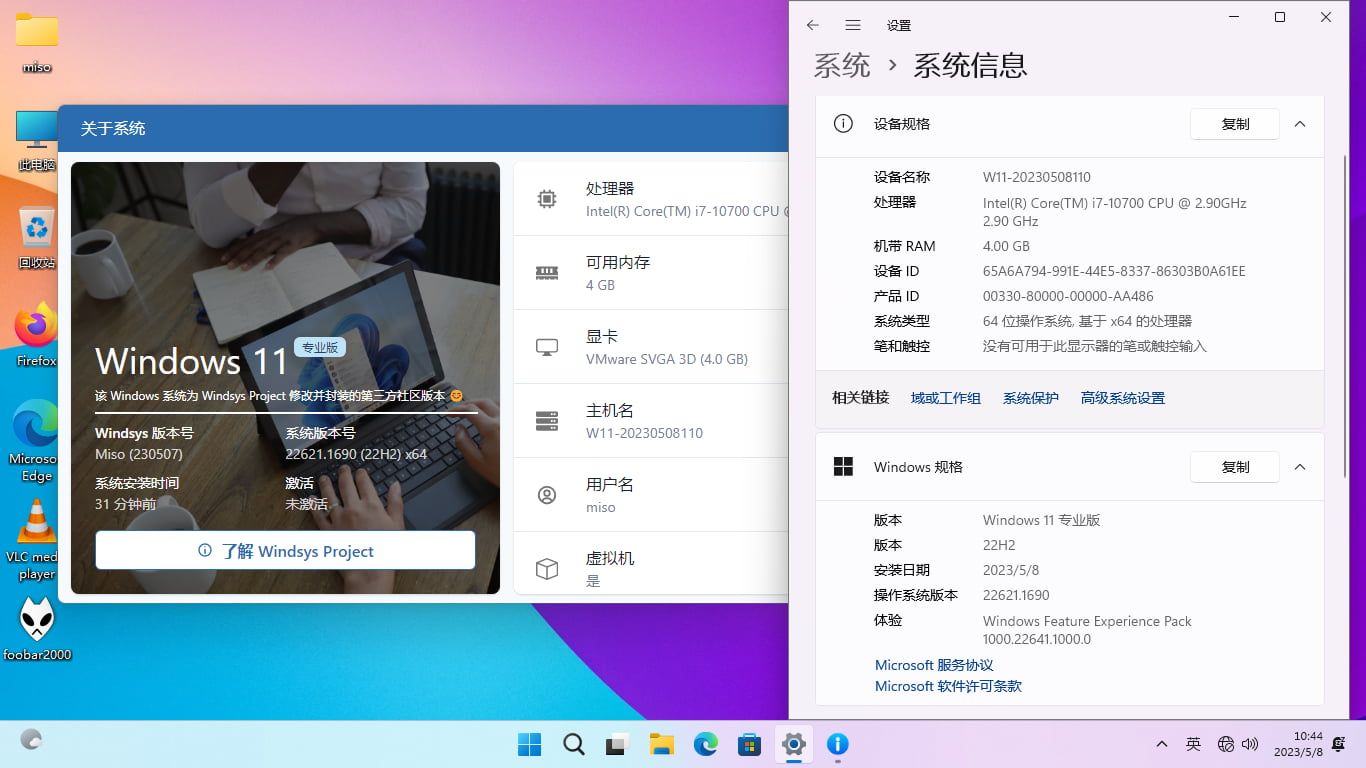Collapse the Windows 规格 section chevron

(x=1300, y=467)
